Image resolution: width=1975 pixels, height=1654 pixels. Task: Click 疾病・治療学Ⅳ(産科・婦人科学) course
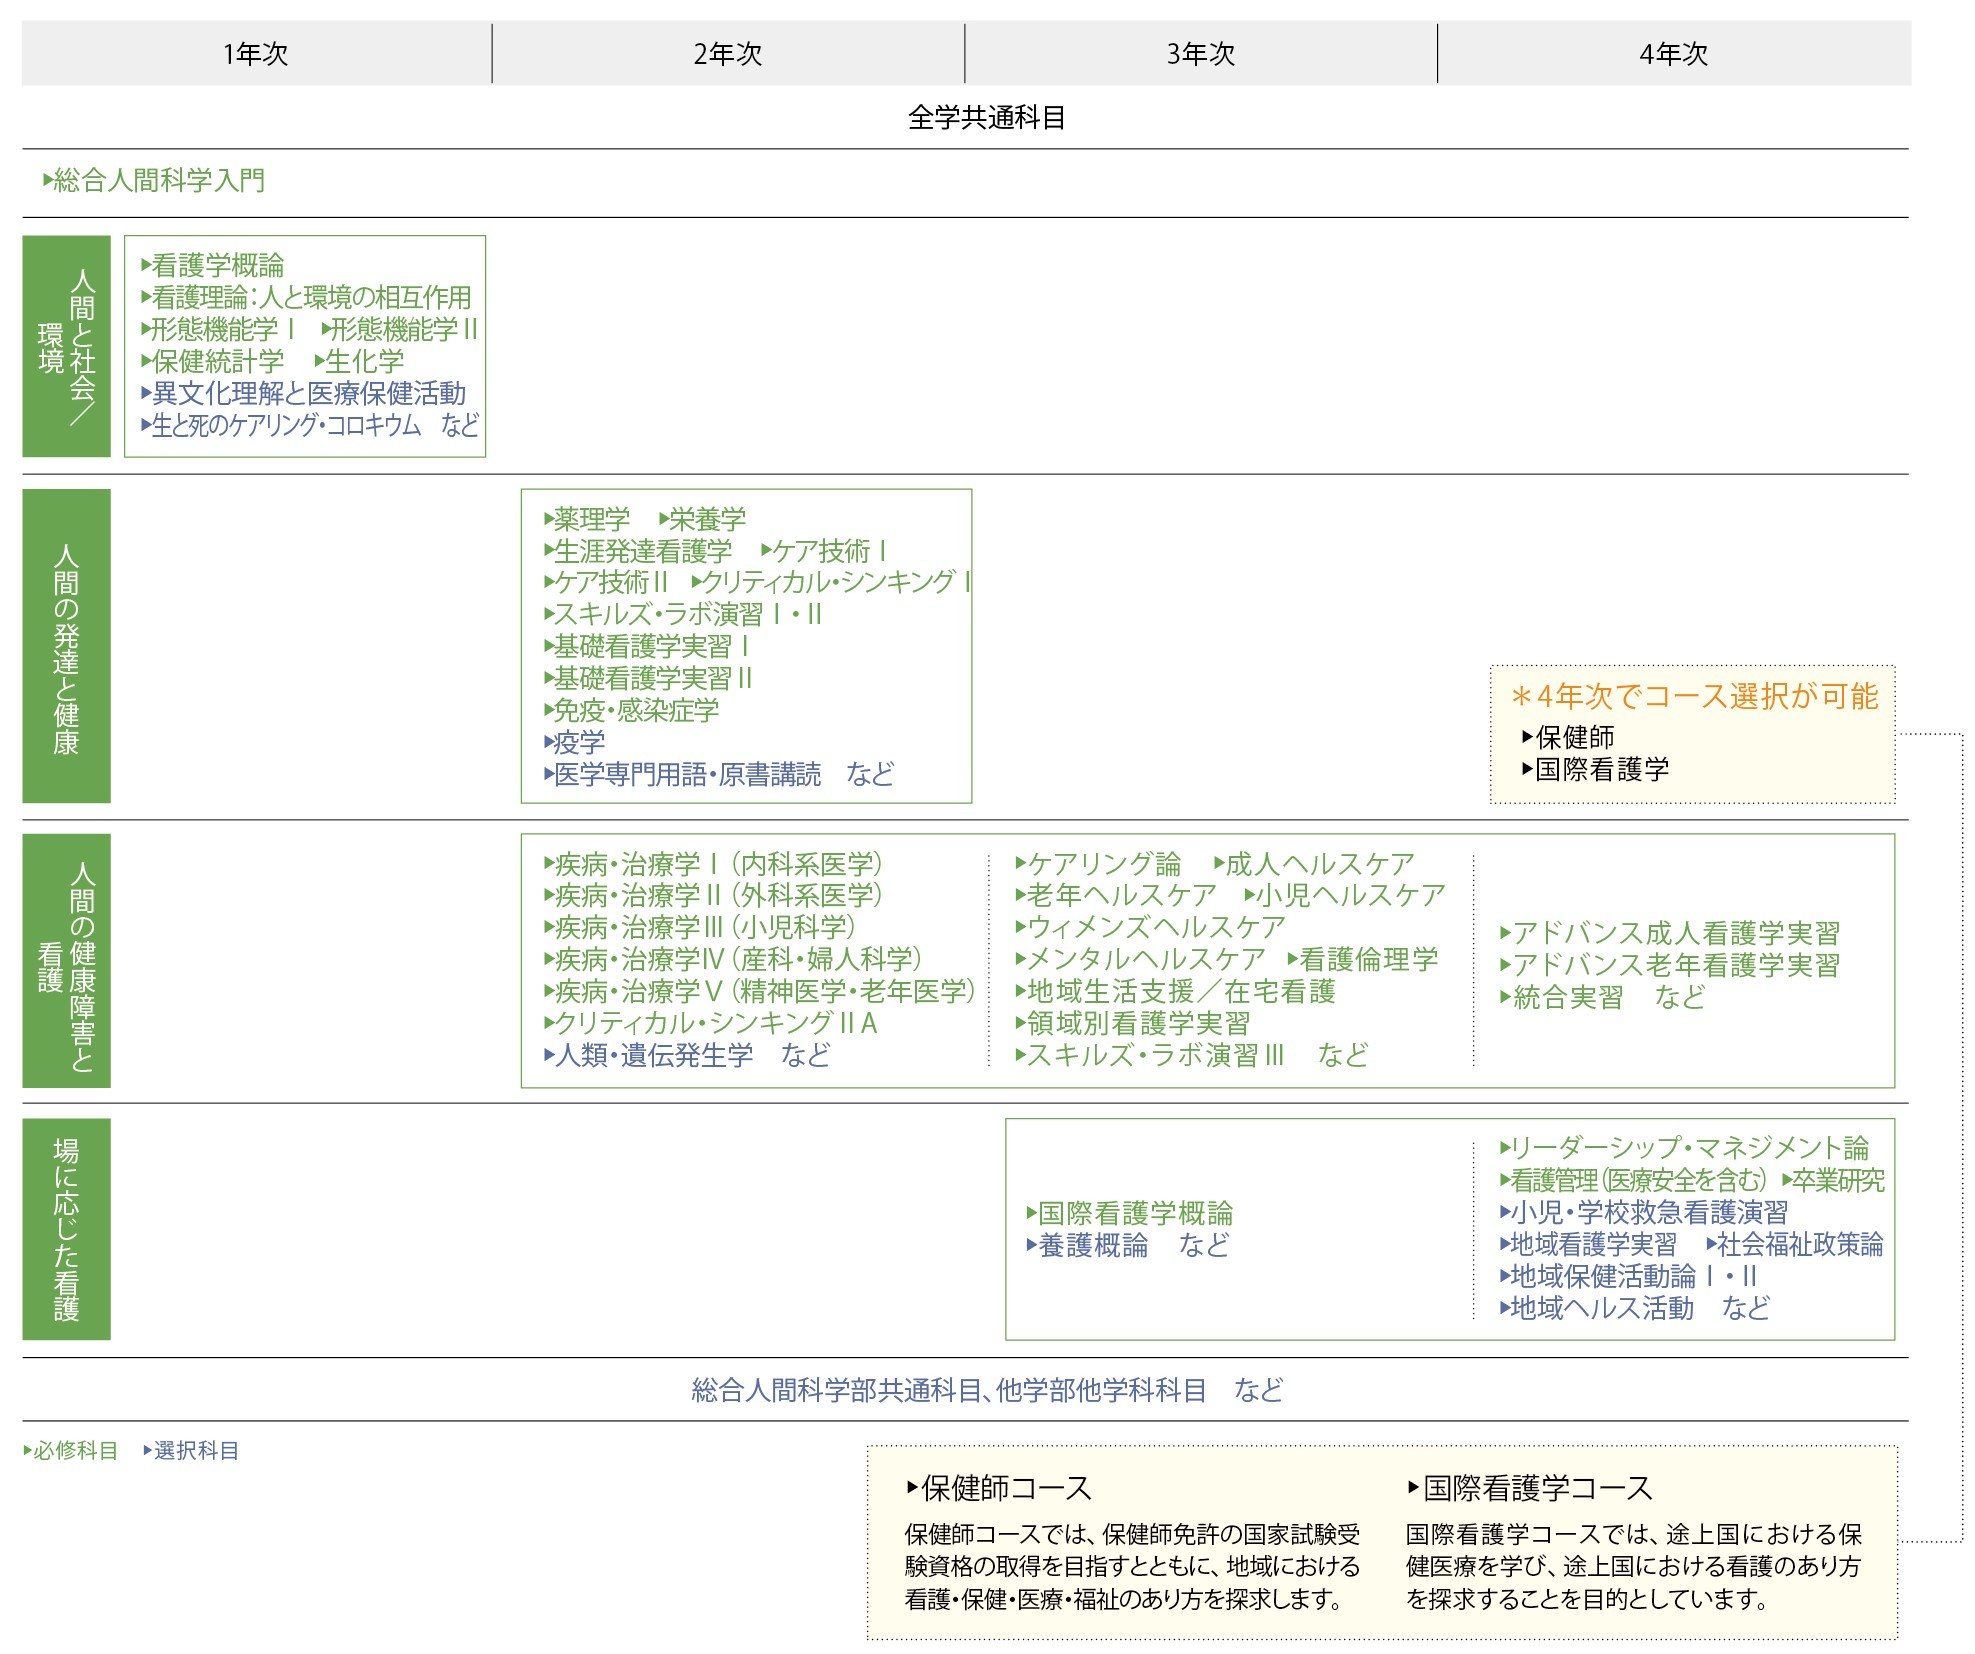coord(733,959)
